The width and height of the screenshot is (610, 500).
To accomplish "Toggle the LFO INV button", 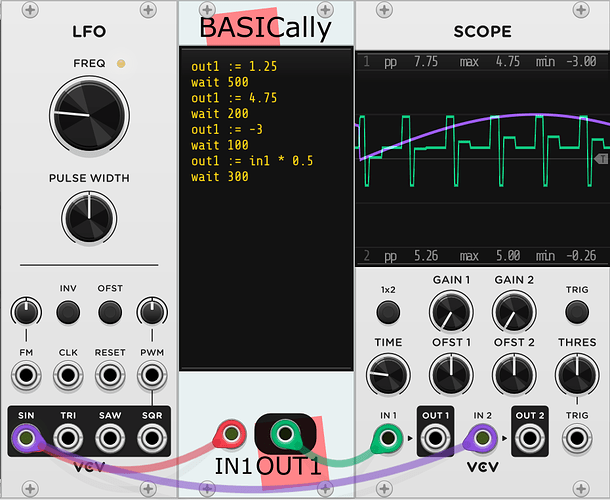I will 68,312.
